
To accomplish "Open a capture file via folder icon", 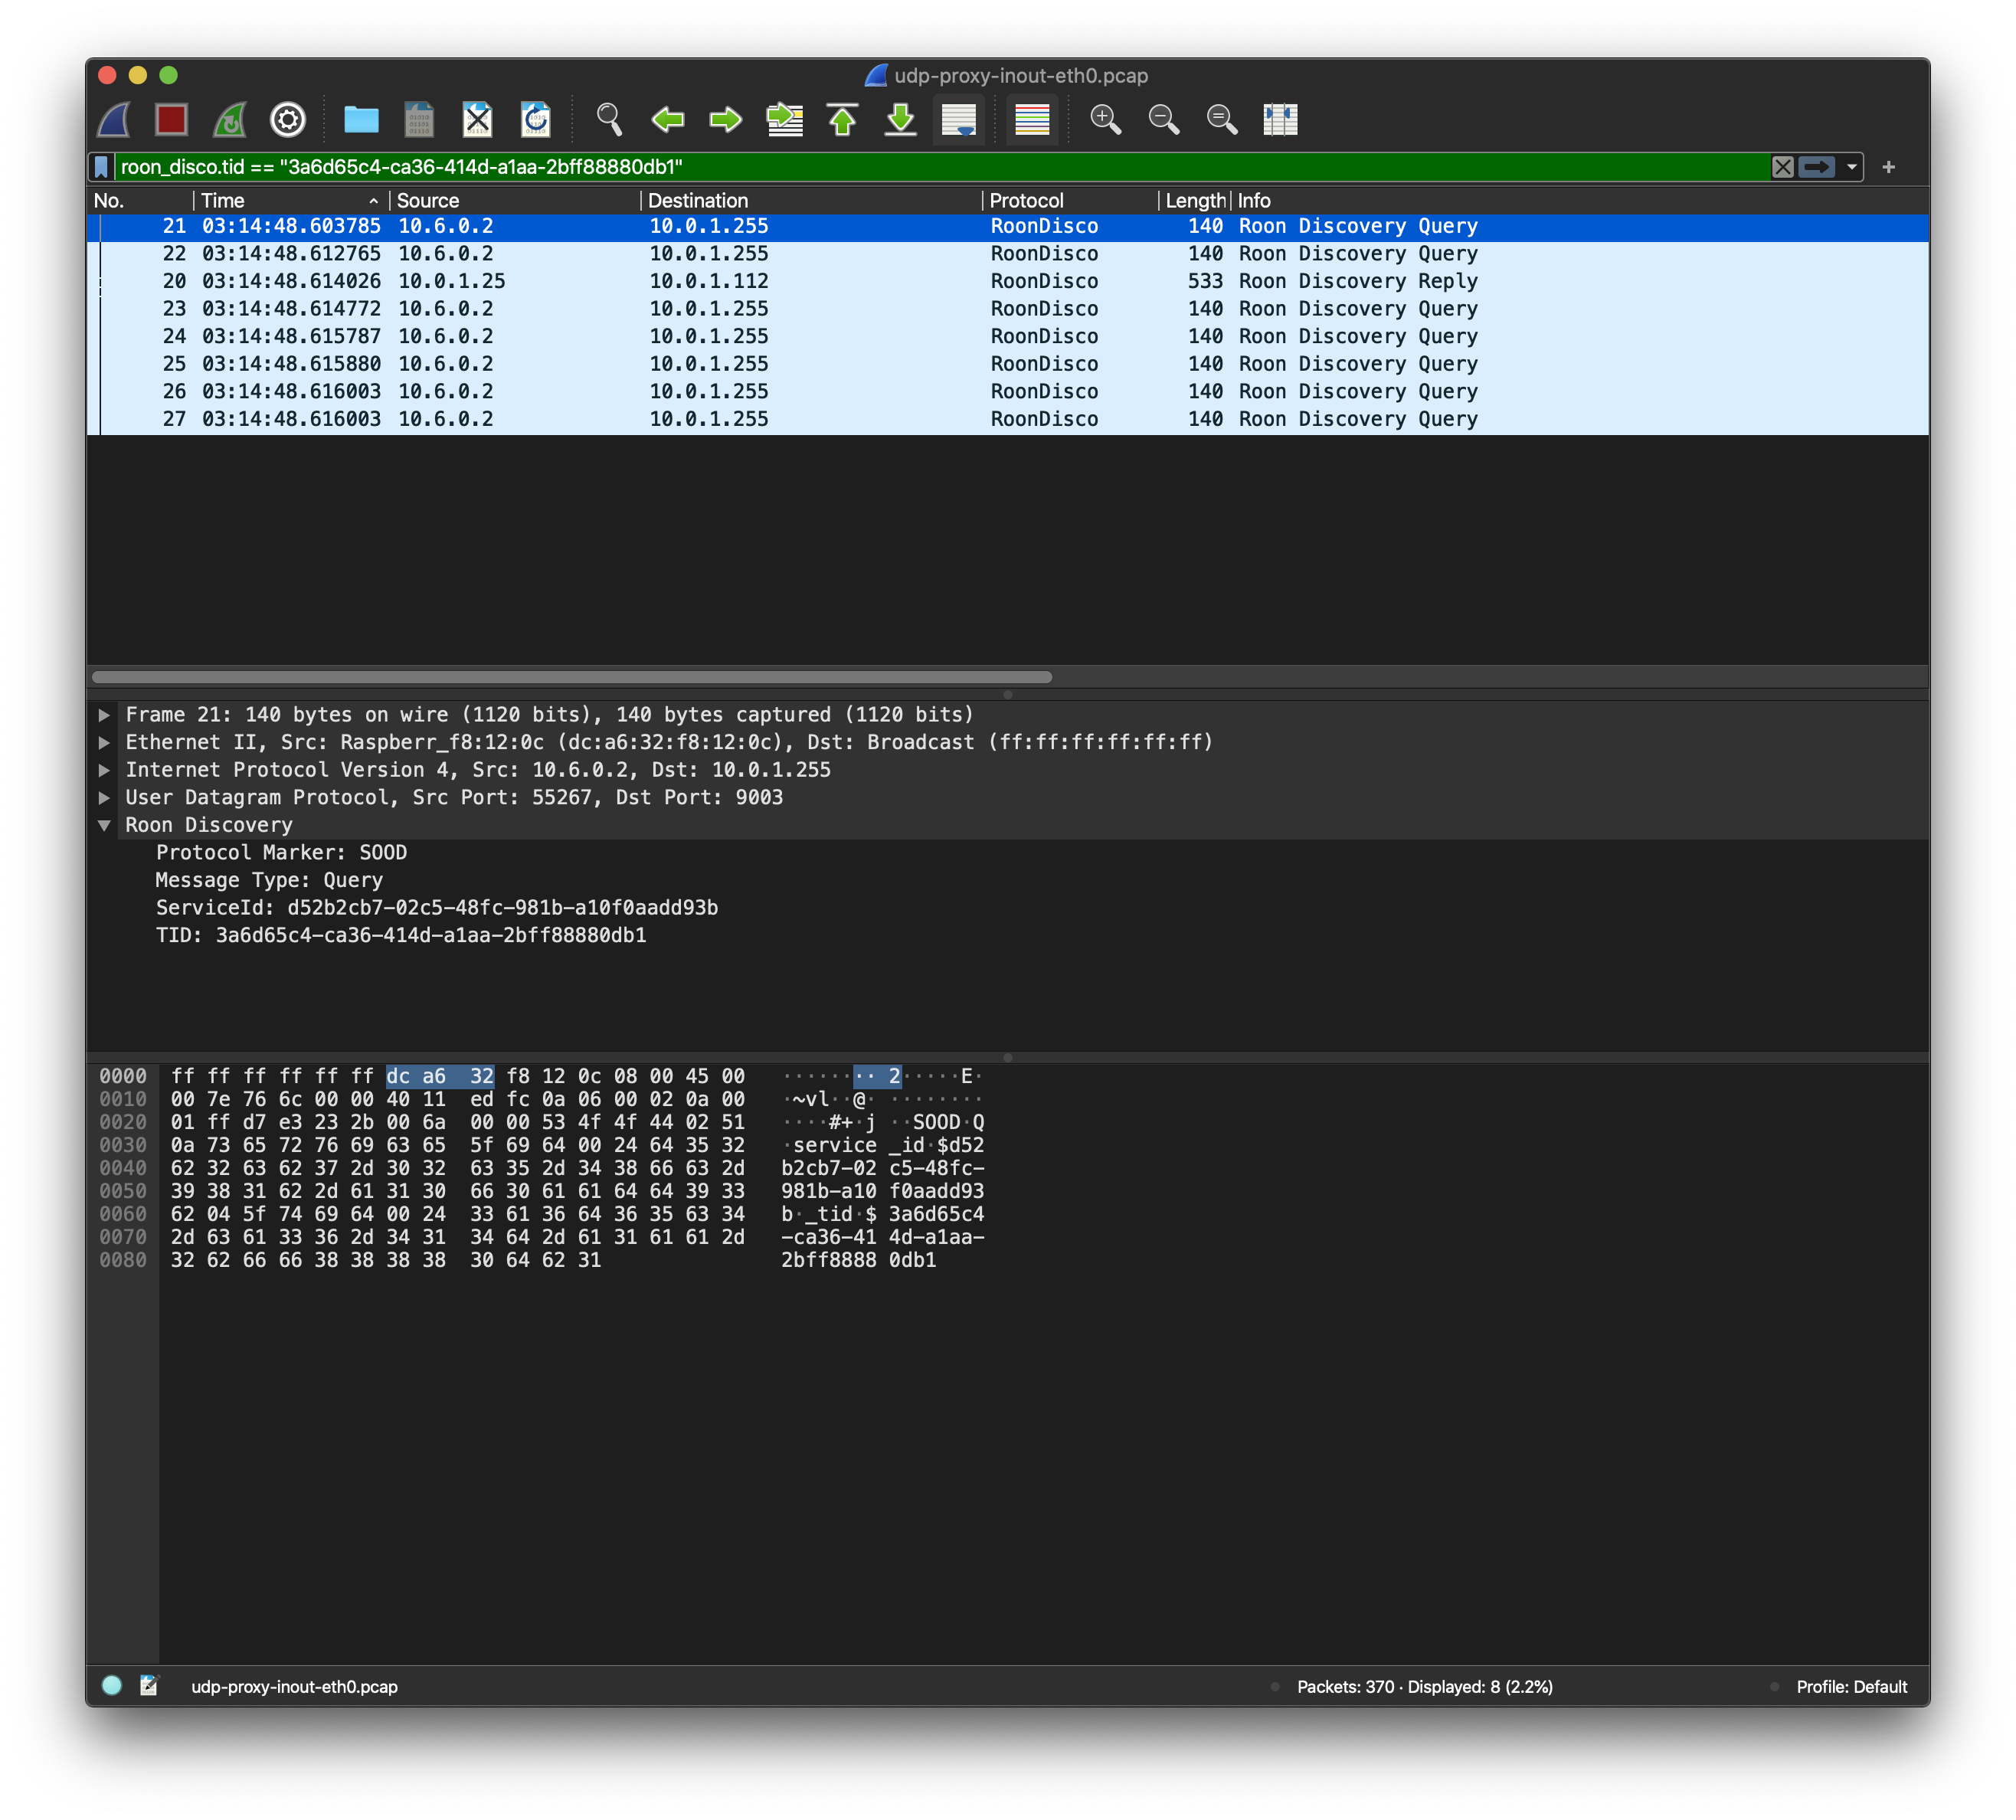I will pos(361,120).
